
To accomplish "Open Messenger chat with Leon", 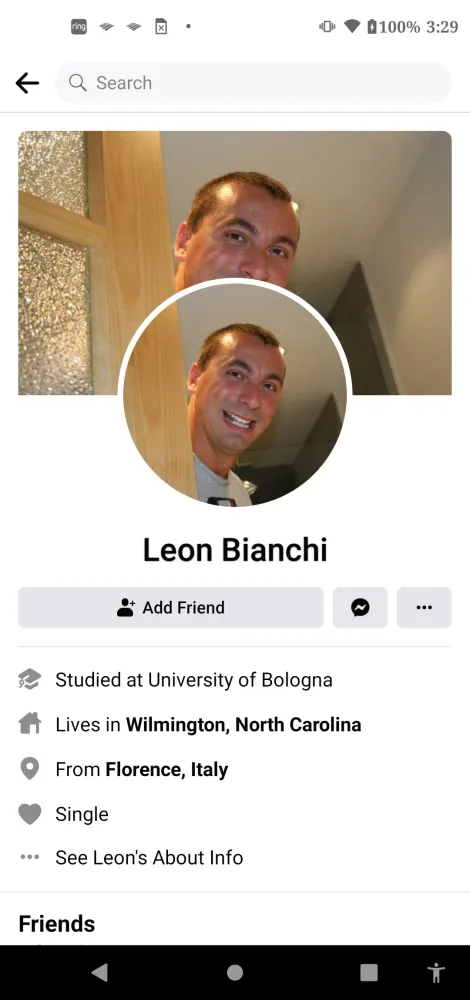I will tap(360, 608).
